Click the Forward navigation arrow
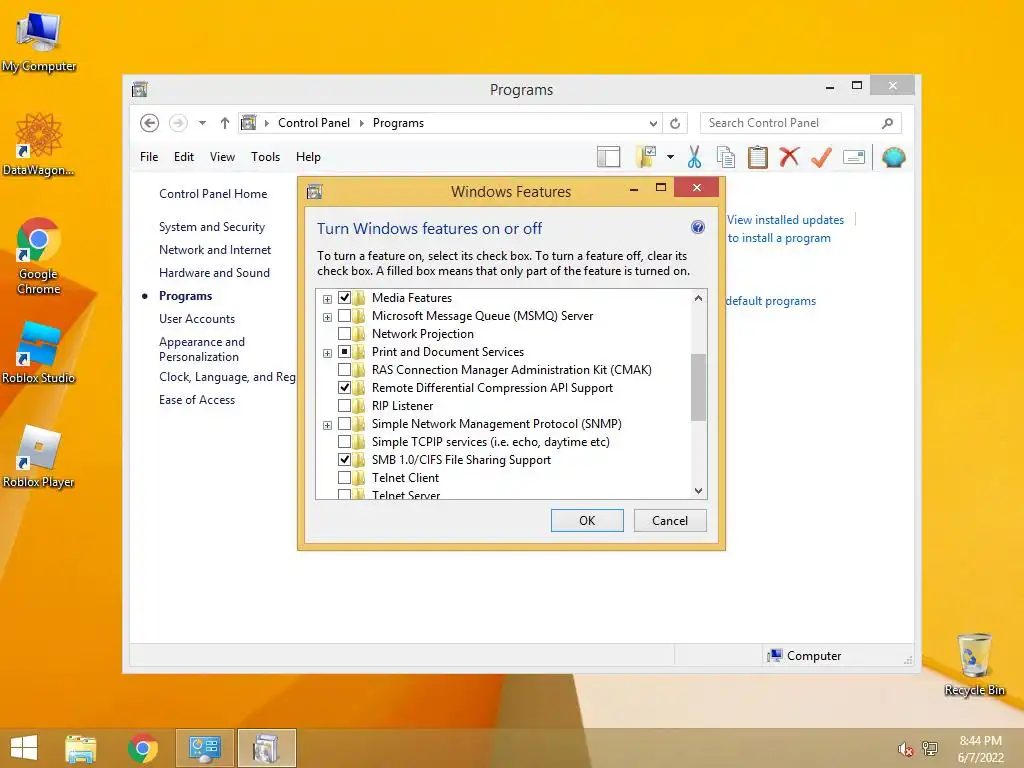The height and width of the screenshot is (768, 1024). [x=178, y=123]
